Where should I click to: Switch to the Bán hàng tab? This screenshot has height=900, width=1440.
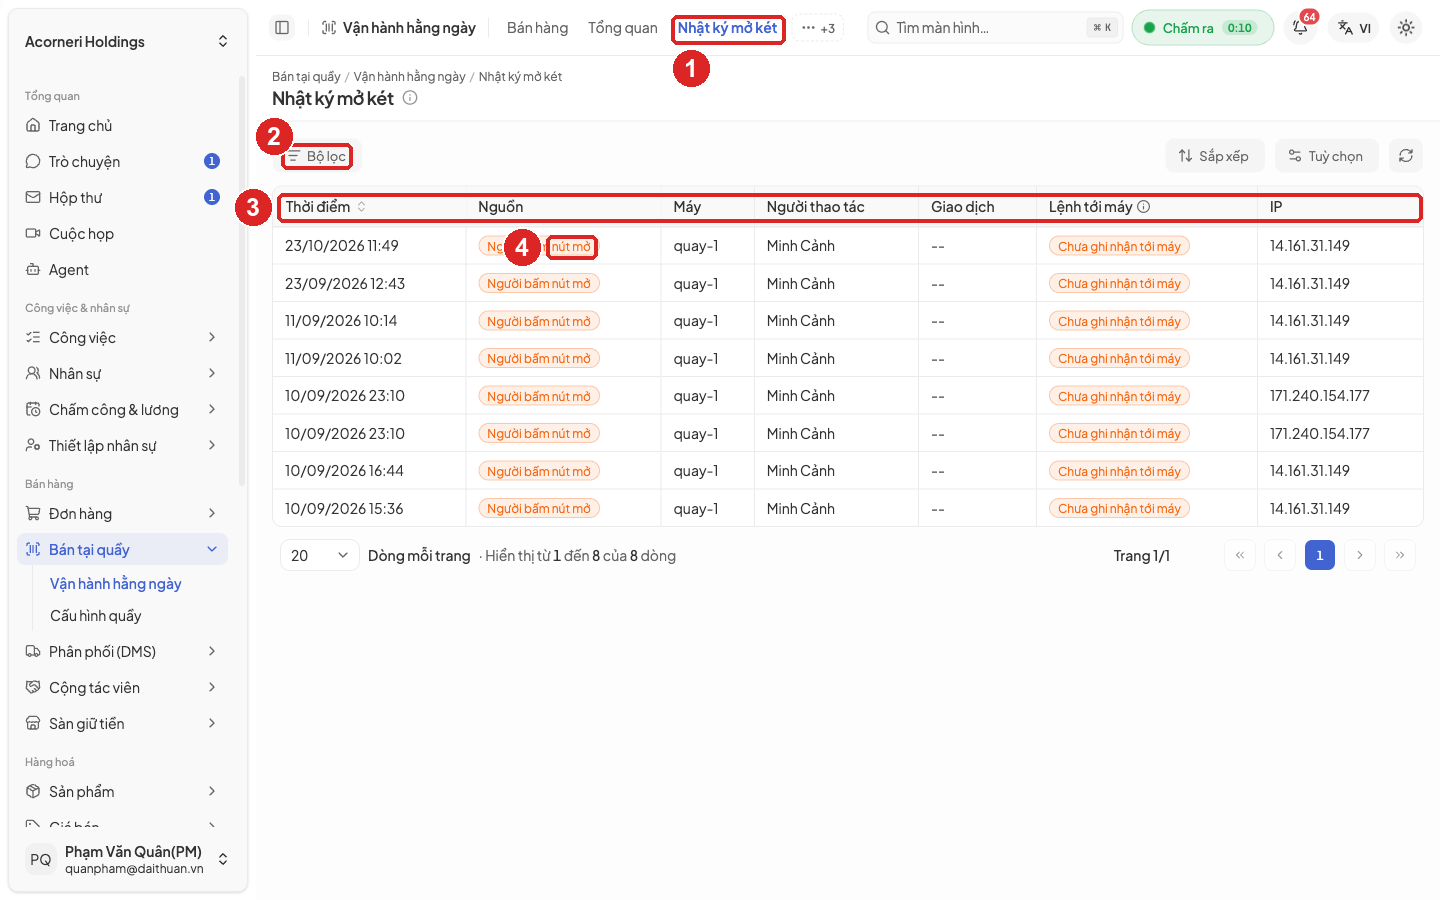tap(537, 28)
